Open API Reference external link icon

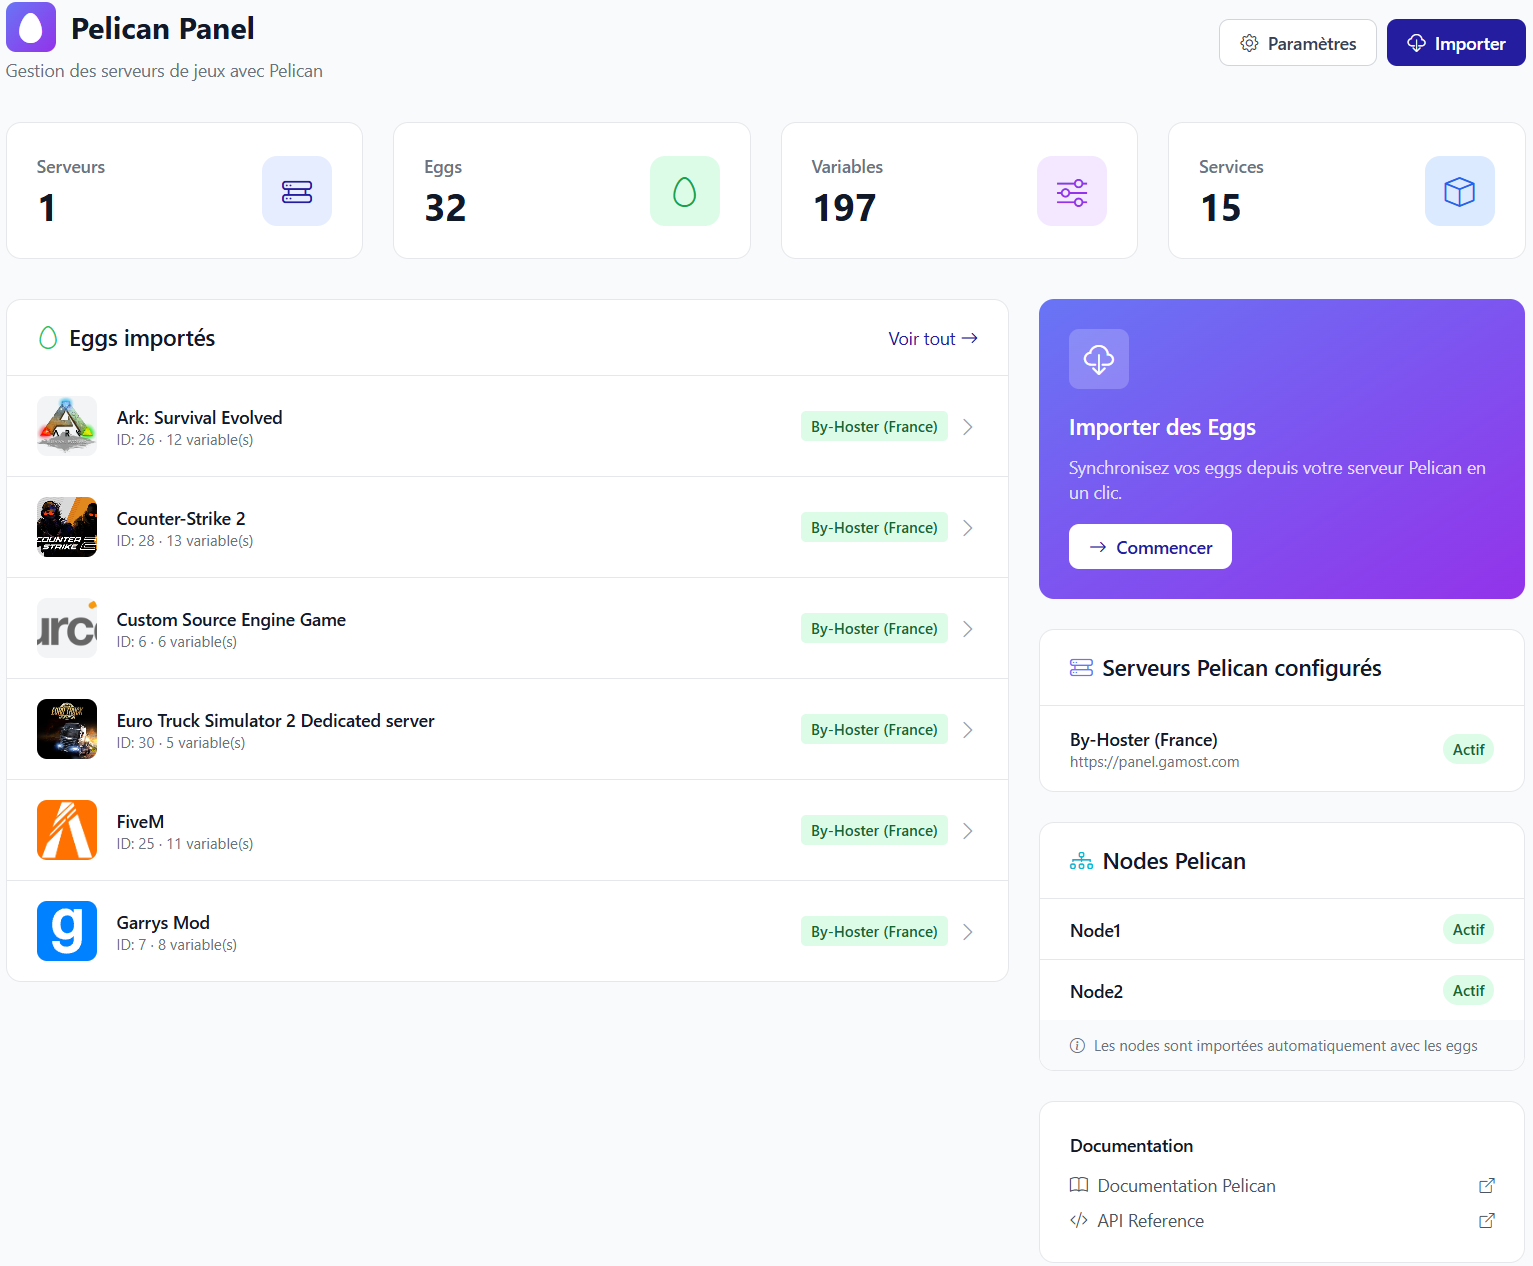(1486, 1221)
